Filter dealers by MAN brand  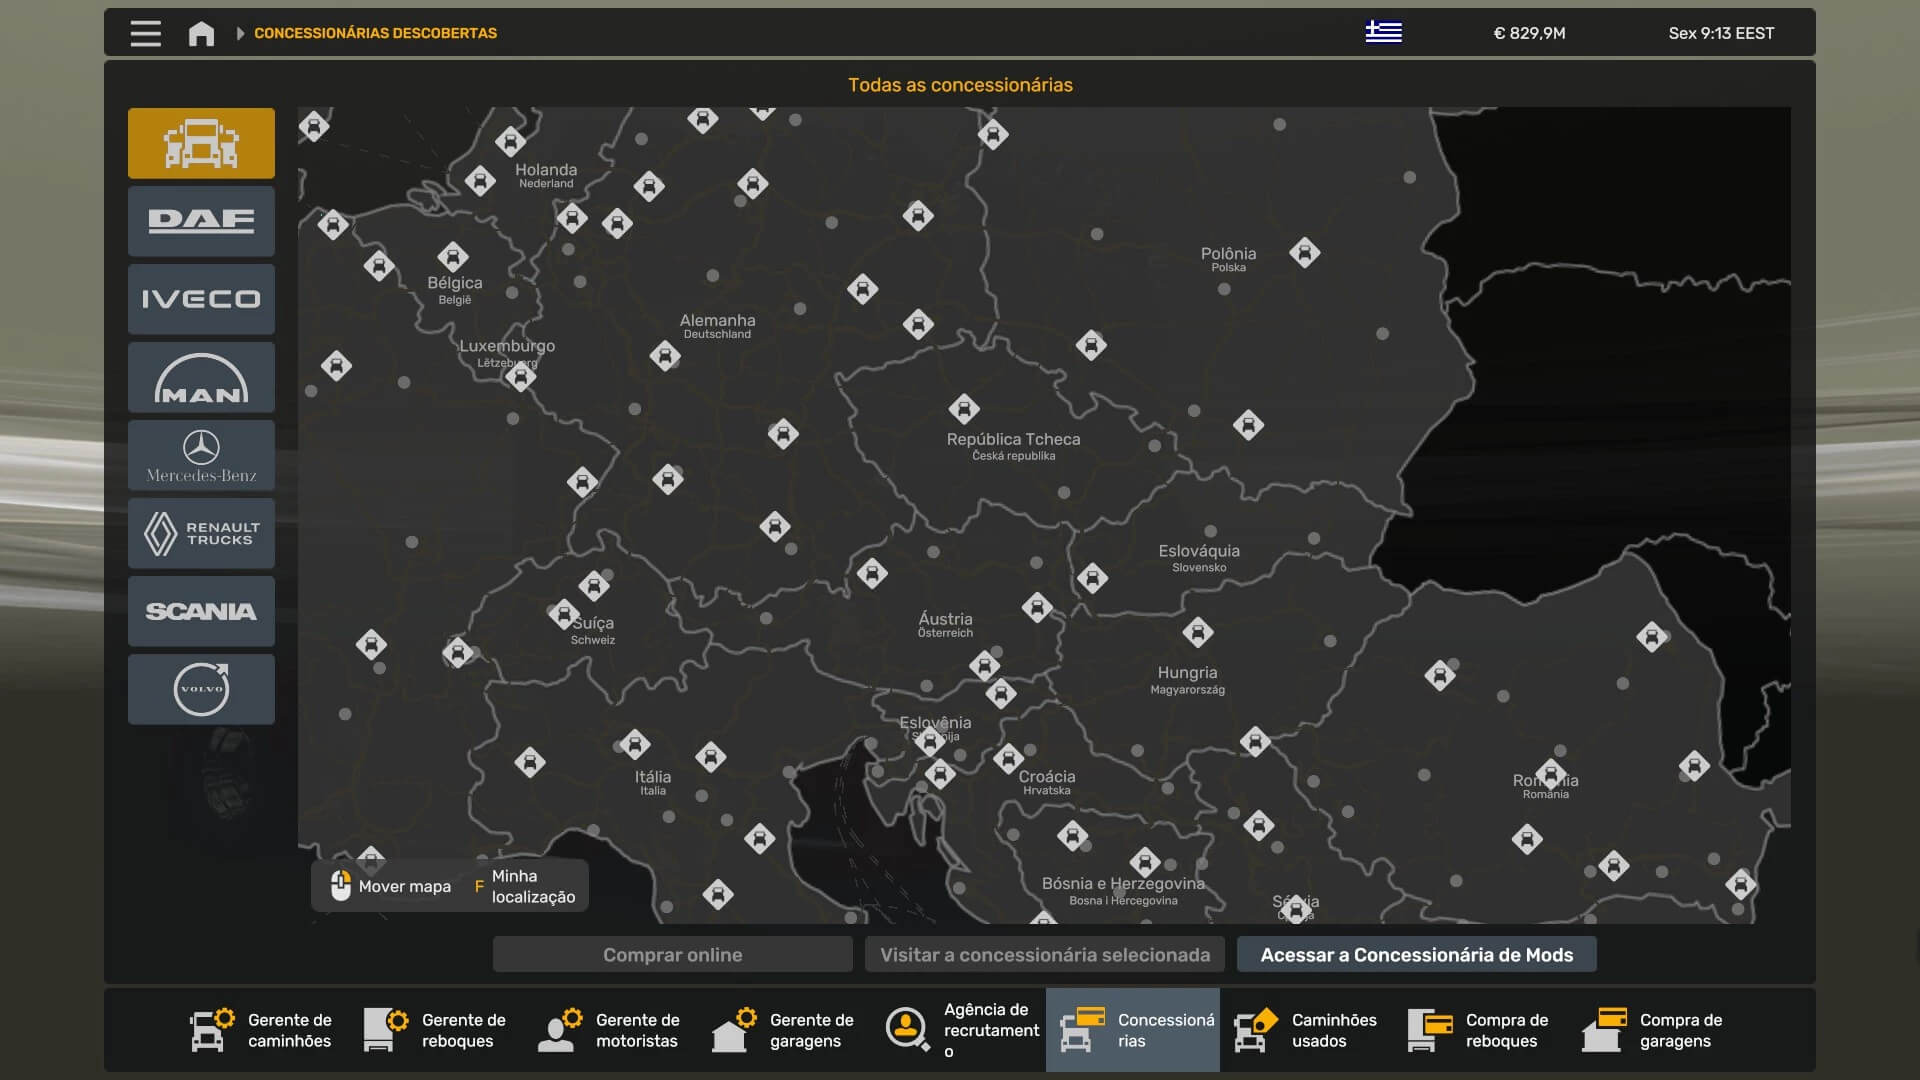click(x=201, y=377)
